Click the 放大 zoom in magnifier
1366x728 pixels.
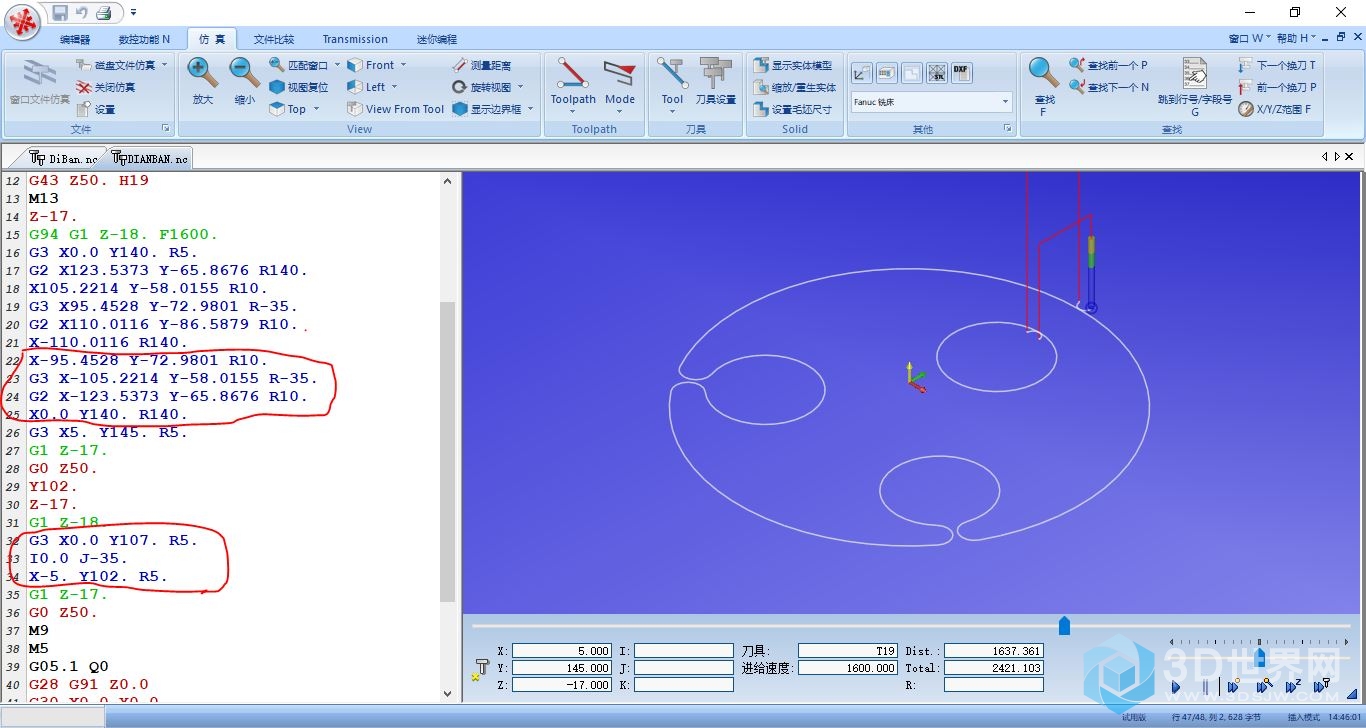point(203,82)
